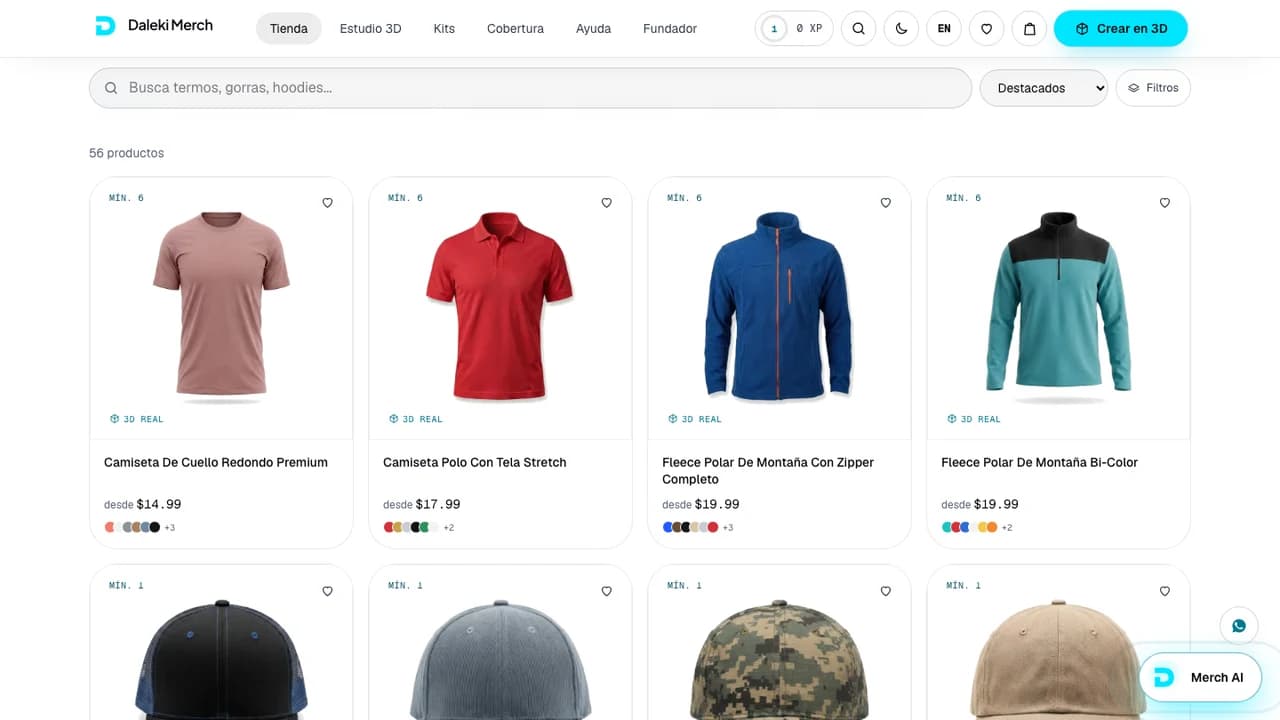The width and height of the screenshot is (1280, 720).
Task: Open the Kits nav item
Action: pyautogui.click(x=444, y=29)
